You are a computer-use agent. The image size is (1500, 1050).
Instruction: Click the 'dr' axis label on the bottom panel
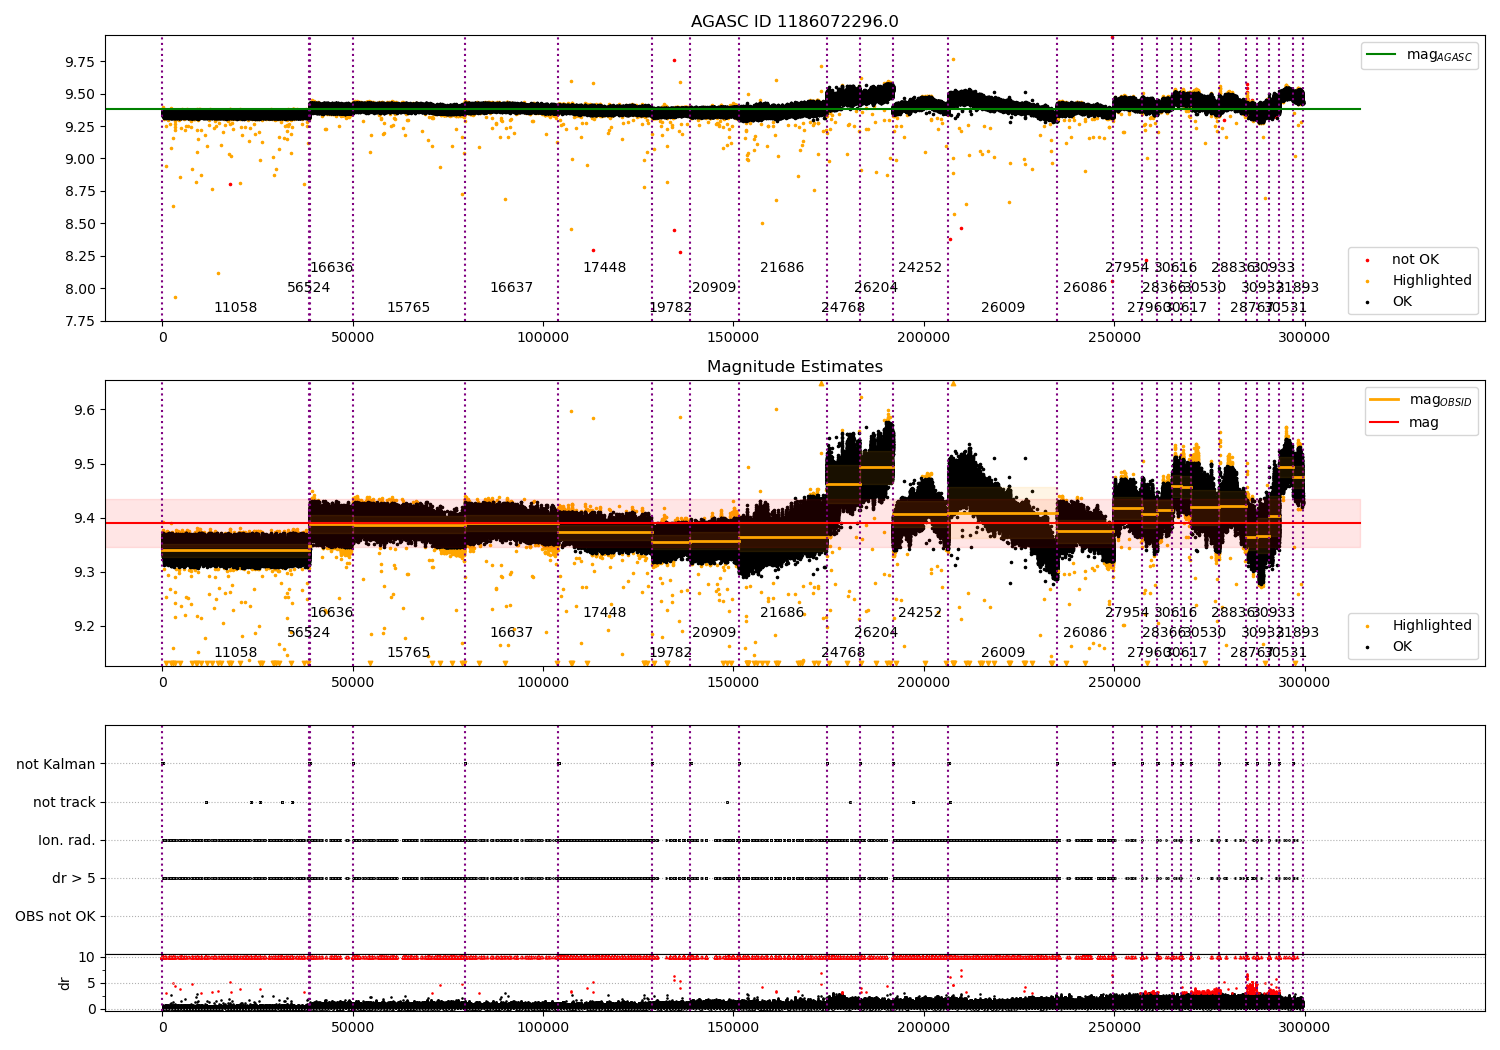pyautogui.click(x=65, y=983)
